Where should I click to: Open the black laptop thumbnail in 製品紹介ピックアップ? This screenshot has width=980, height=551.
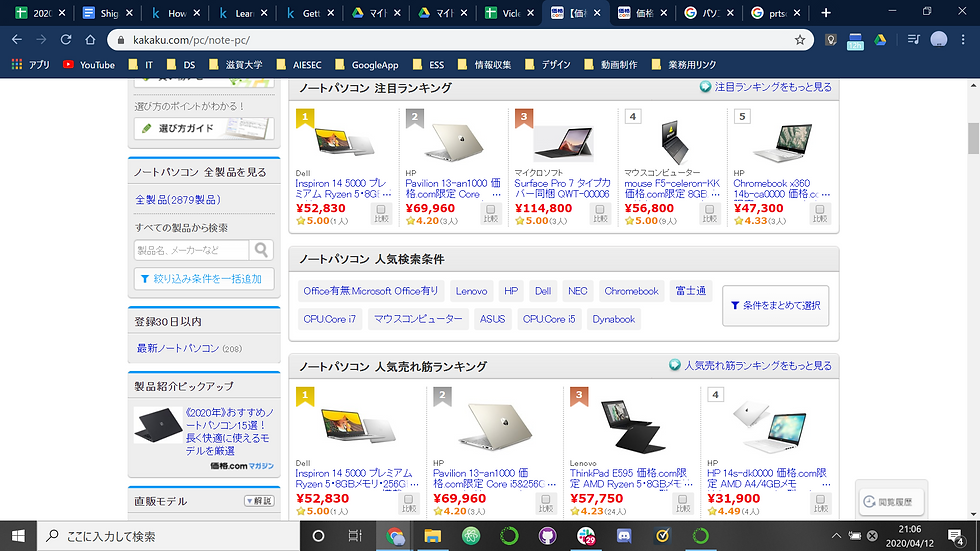pyautogui.click(x=158, y=425)
